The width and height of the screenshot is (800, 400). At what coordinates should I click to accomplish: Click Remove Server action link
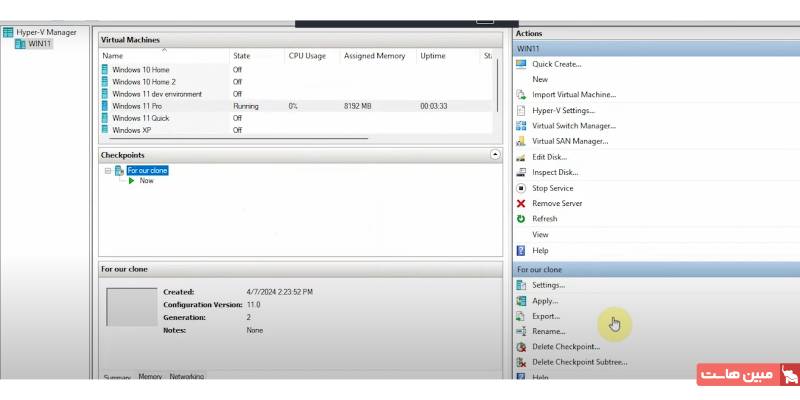pyautogui.click(x=557, y=204)
